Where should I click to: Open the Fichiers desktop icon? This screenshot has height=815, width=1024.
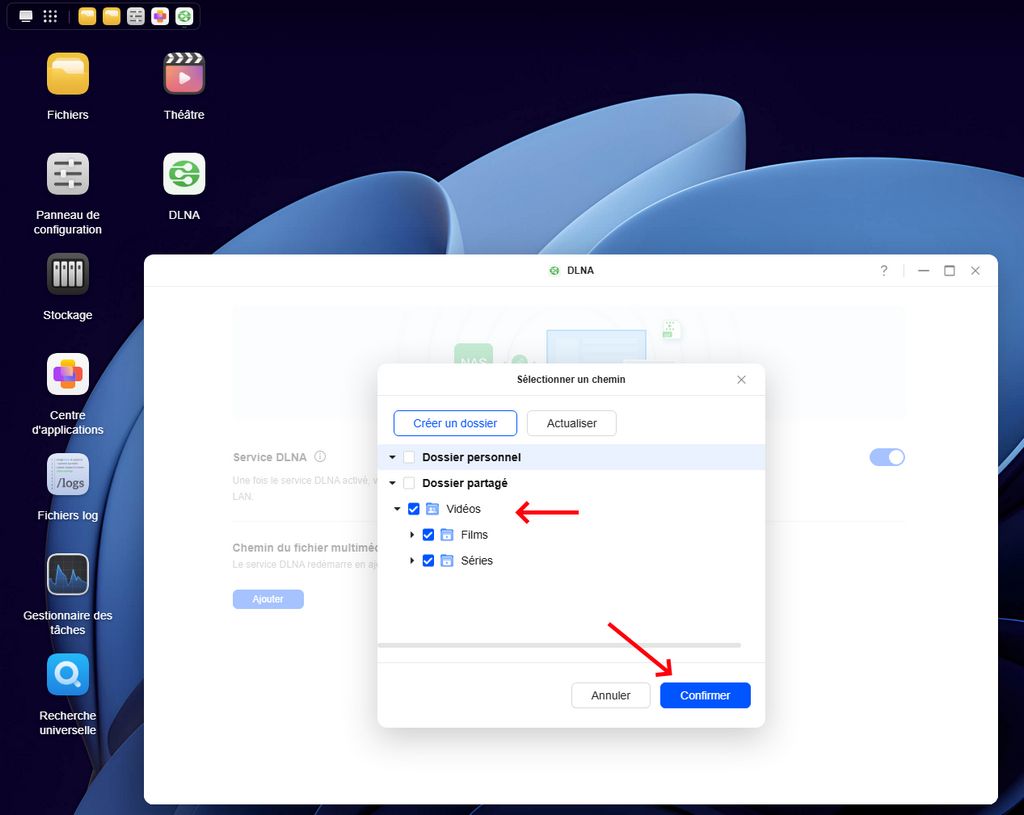68,75
